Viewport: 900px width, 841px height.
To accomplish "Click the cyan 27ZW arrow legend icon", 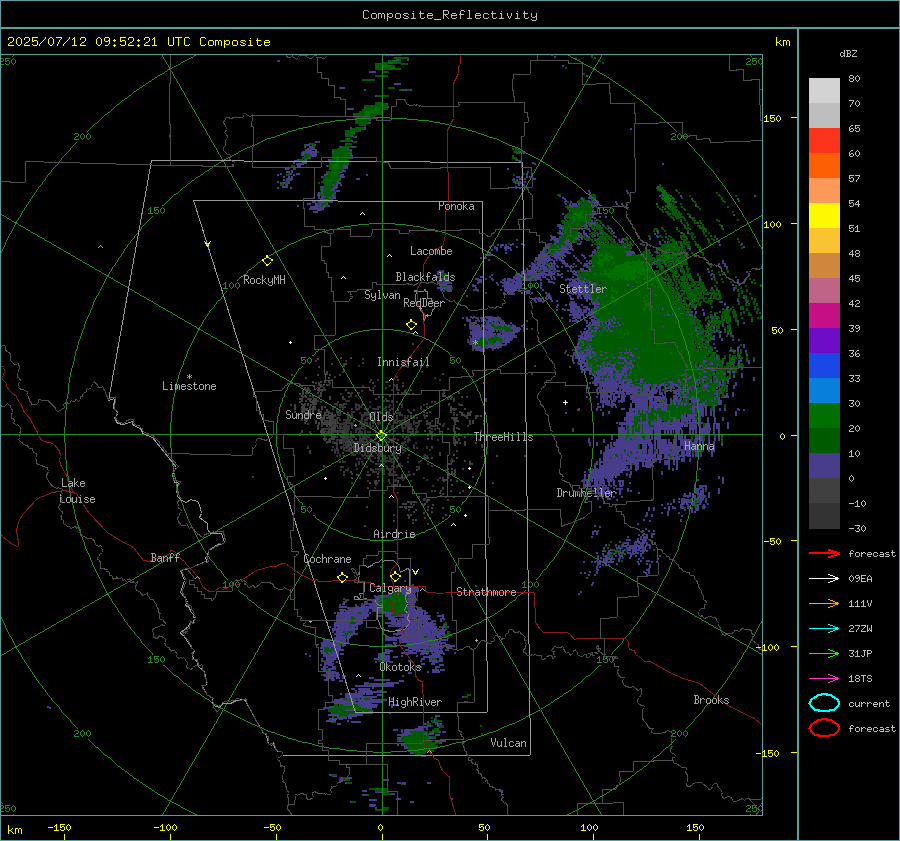I will [x=824, y=628].
